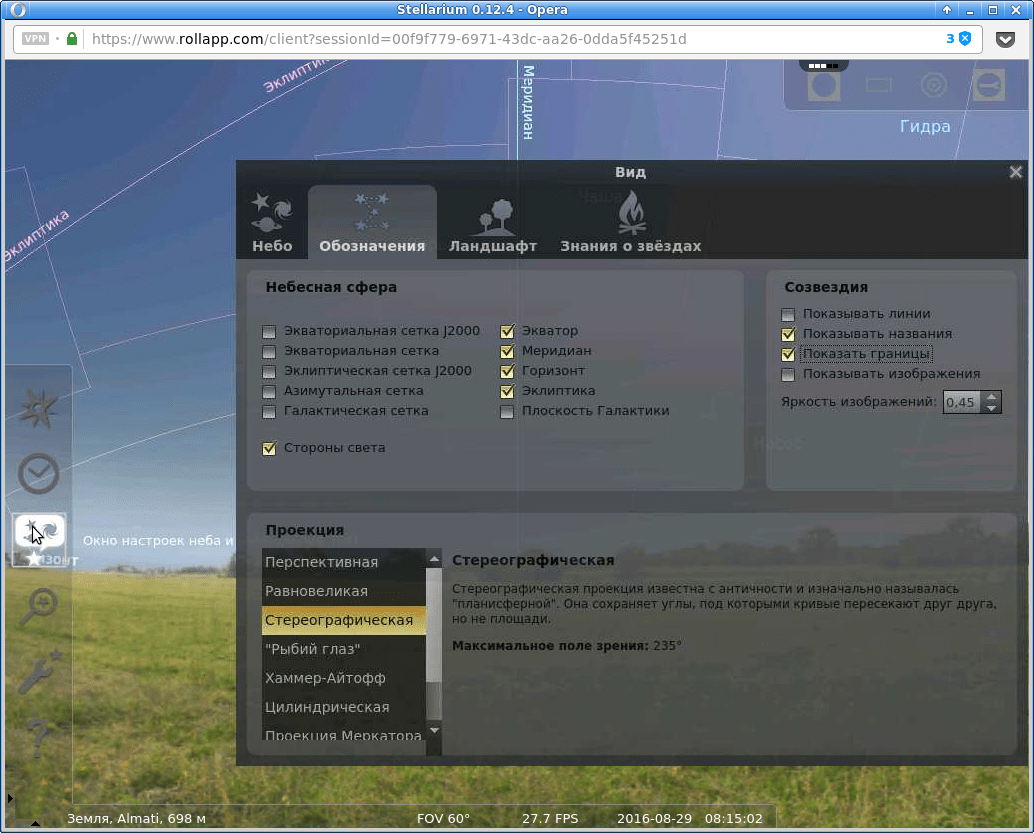Increase Яркость изображений with up arrow
The width and height of the screenshot is (1034, 833).
(991, 396)
